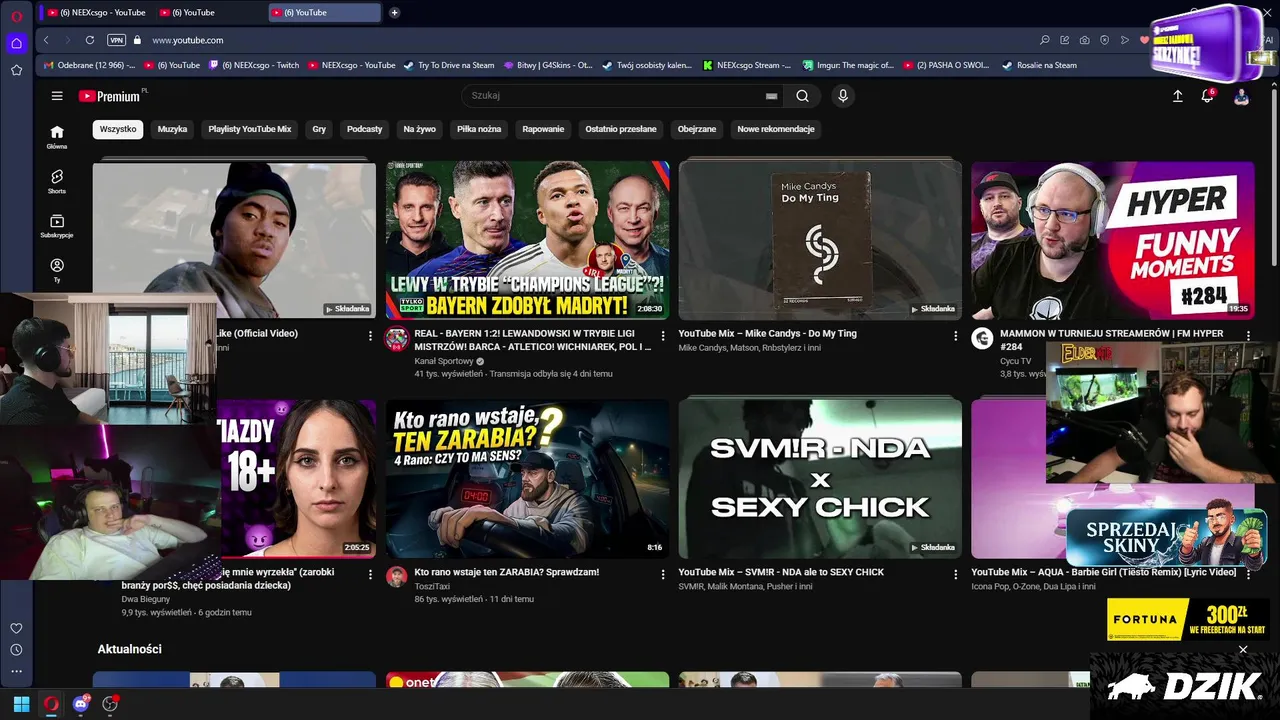Select the Na żywo filter chip
1280x720 pixels.
pos(419,129)
